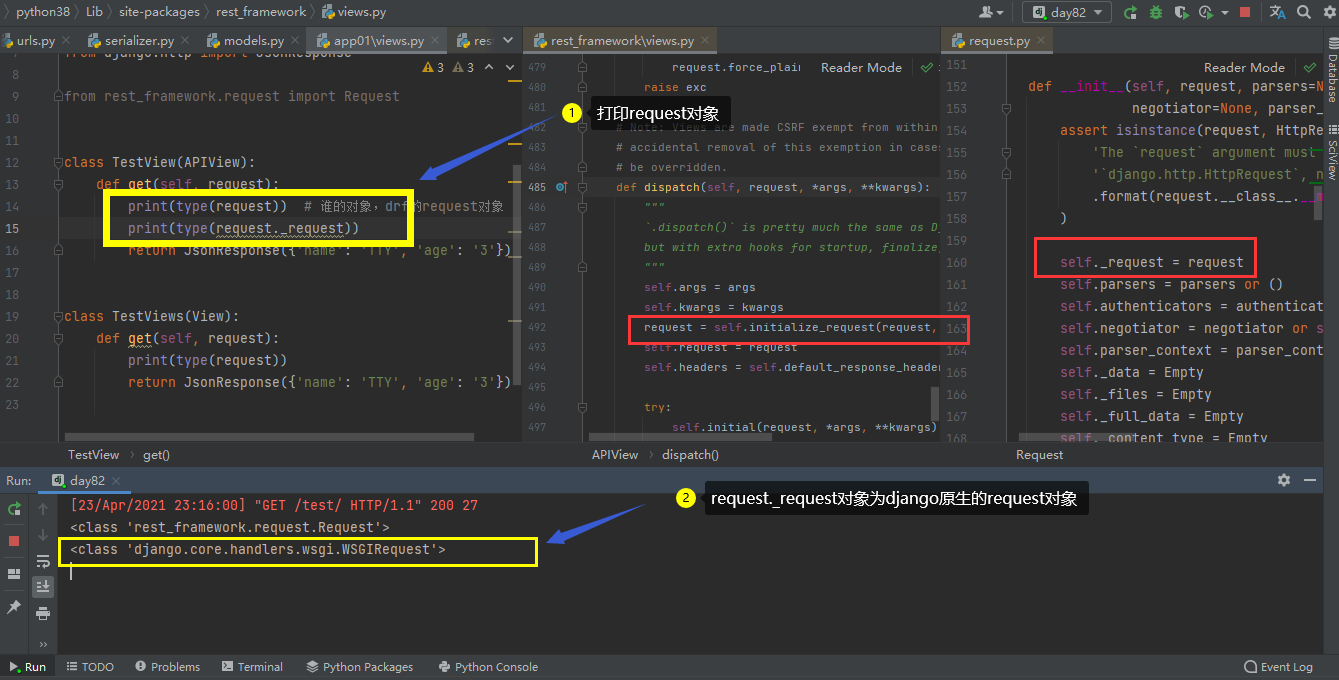Stop the running process from the top toolbar

point(1245,12)
